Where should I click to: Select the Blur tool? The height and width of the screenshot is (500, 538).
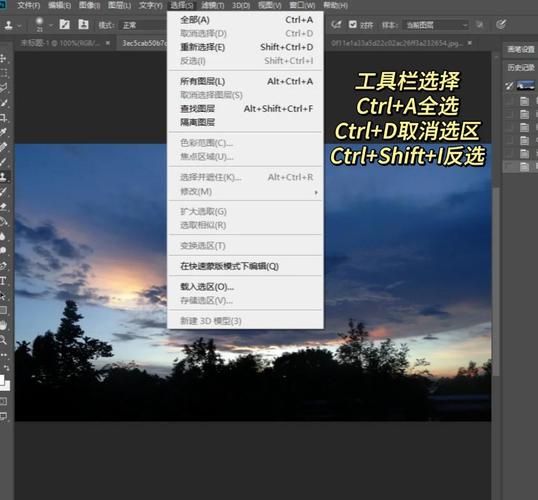tap(3, 236)
